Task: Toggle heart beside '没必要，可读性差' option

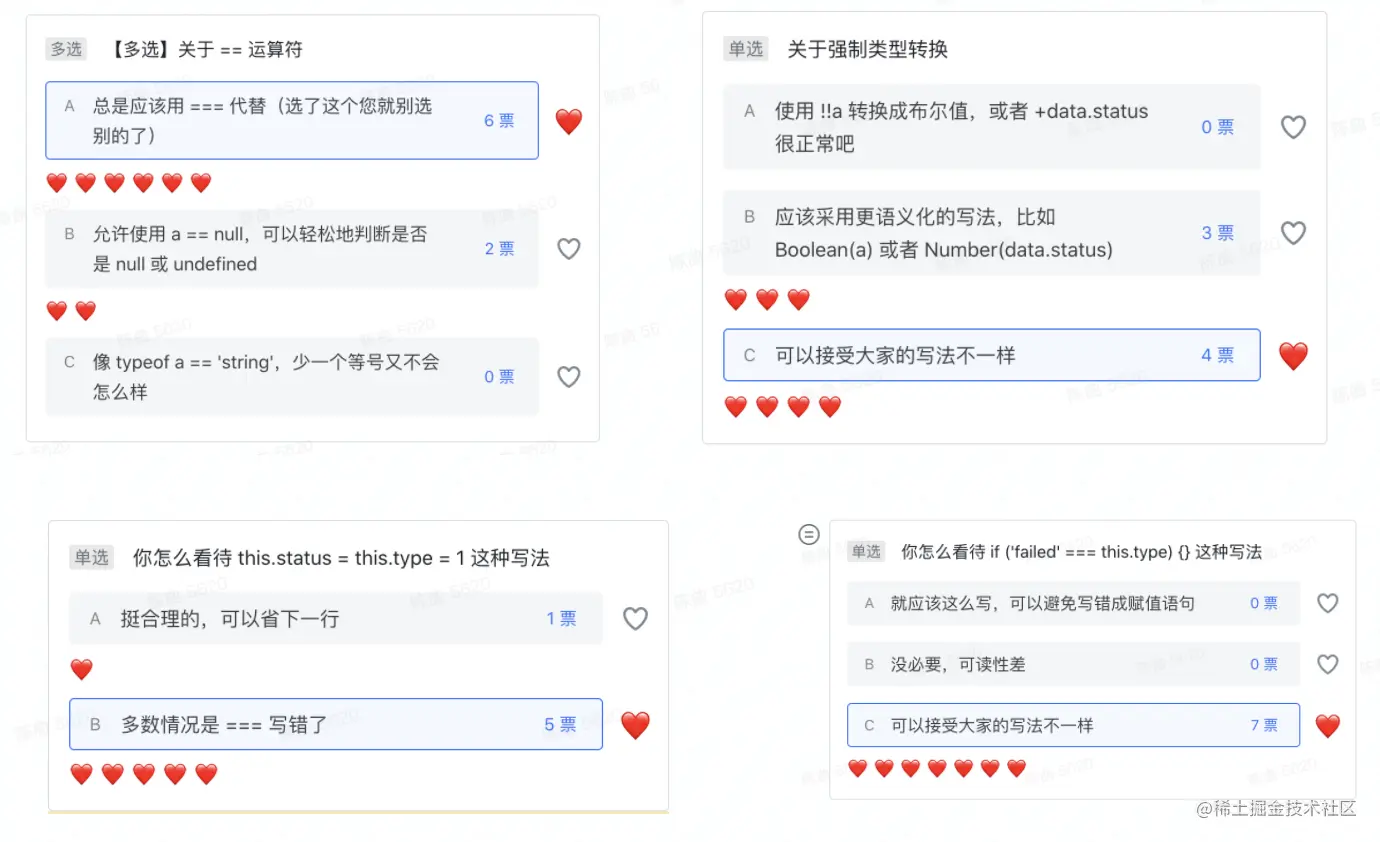Action: pyautogui.click(x=1327, y=664)
